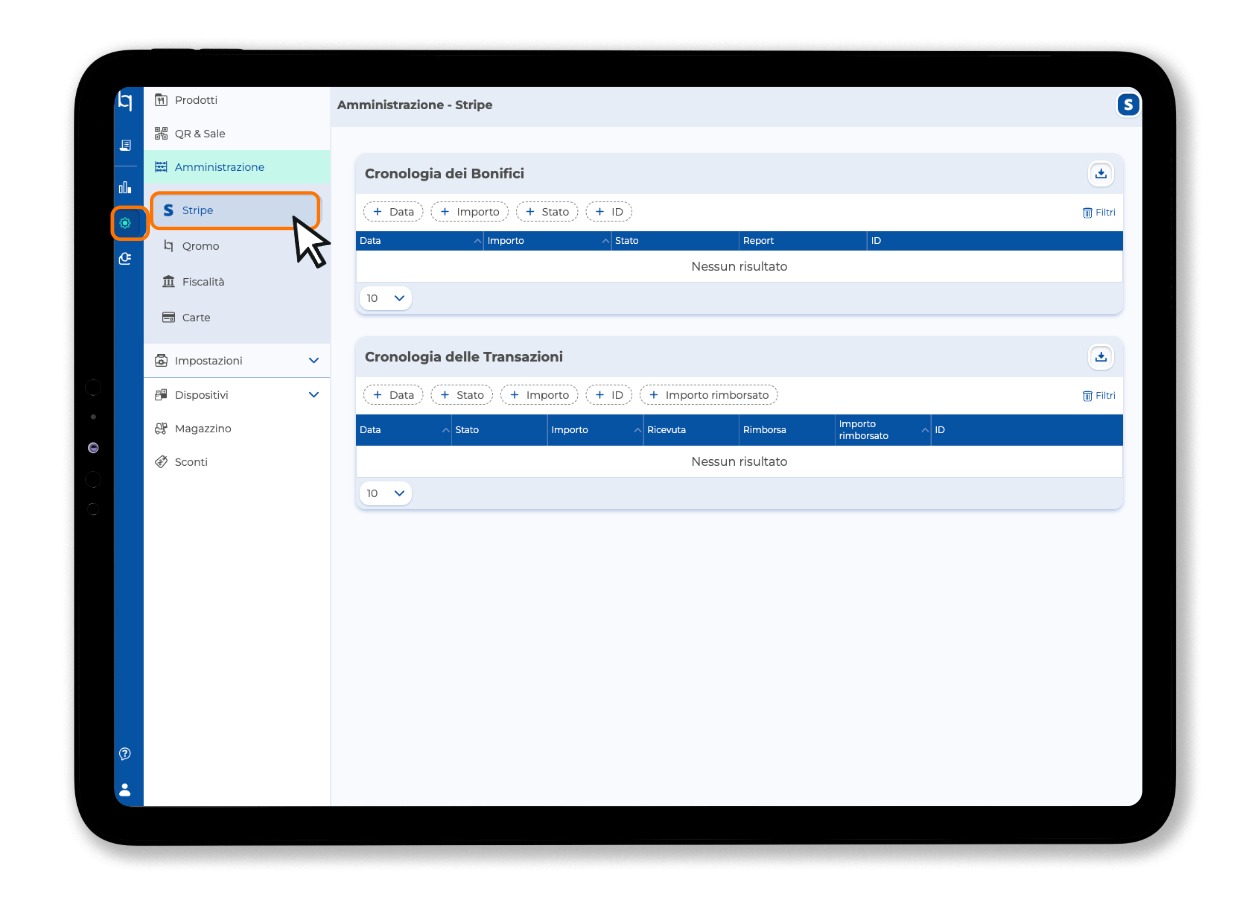Sort Bonifici table by Data column

420,241
